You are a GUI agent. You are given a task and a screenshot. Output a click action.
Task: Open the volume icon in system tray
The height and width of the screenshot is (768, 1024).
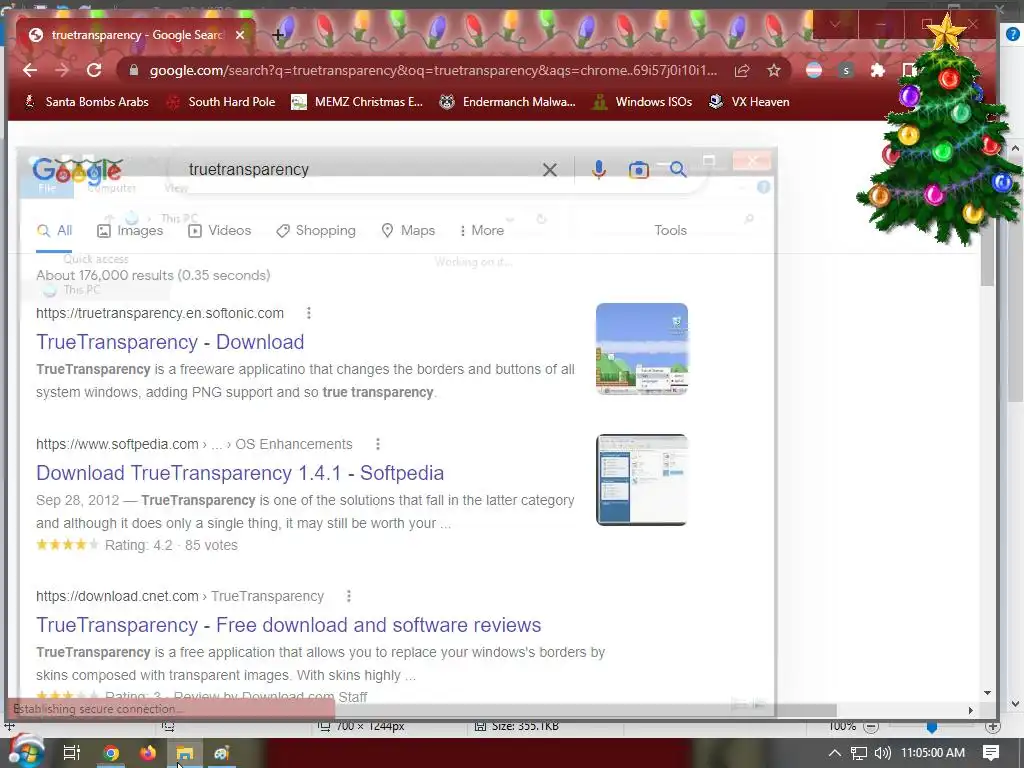[882, 753]
